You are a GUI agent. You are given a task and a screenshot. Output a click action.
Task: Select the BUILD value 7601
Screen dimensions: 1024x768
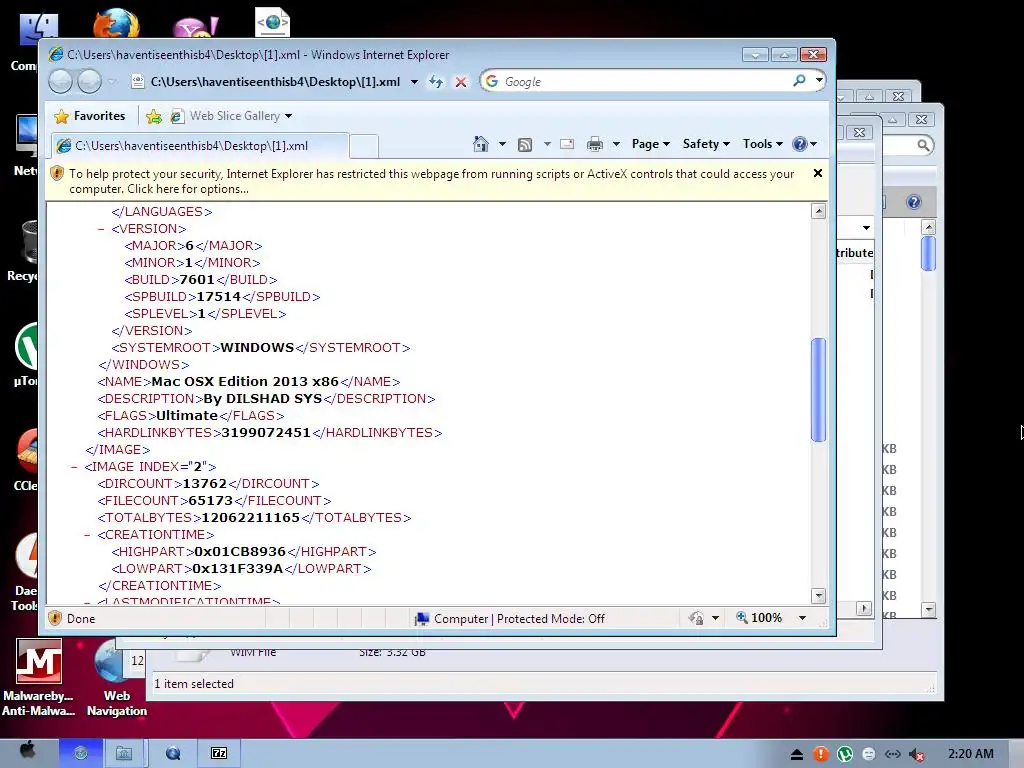[197, 280]
